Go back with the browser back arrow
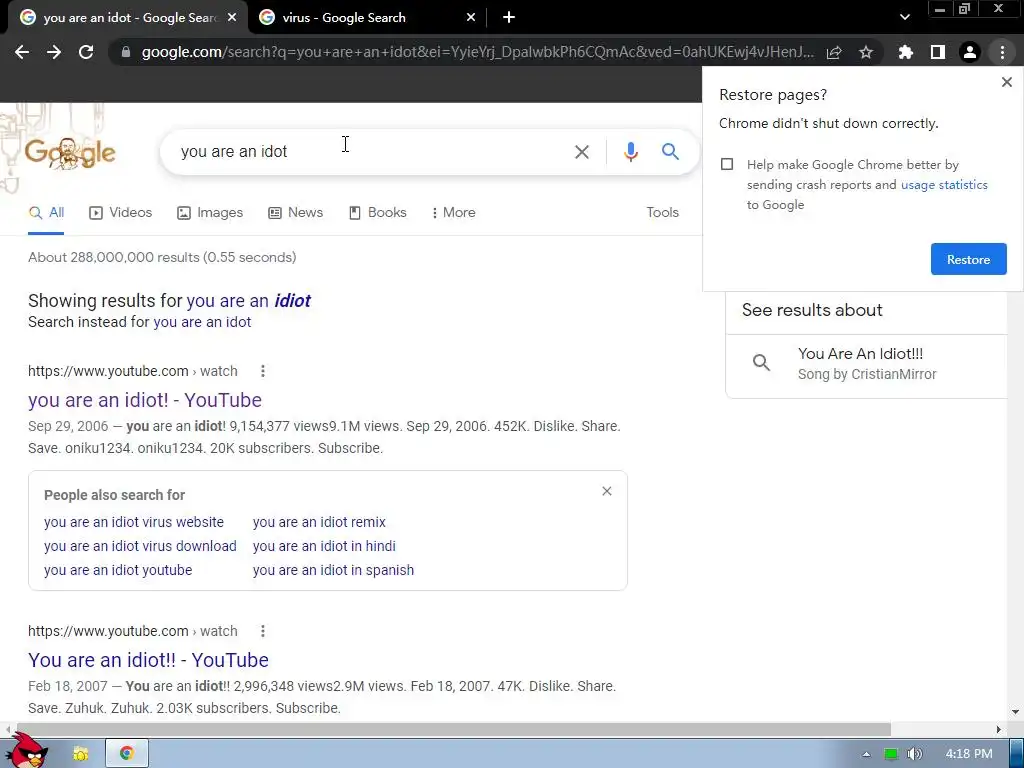This screenshot has width=1024, height=768. (22, 52)
